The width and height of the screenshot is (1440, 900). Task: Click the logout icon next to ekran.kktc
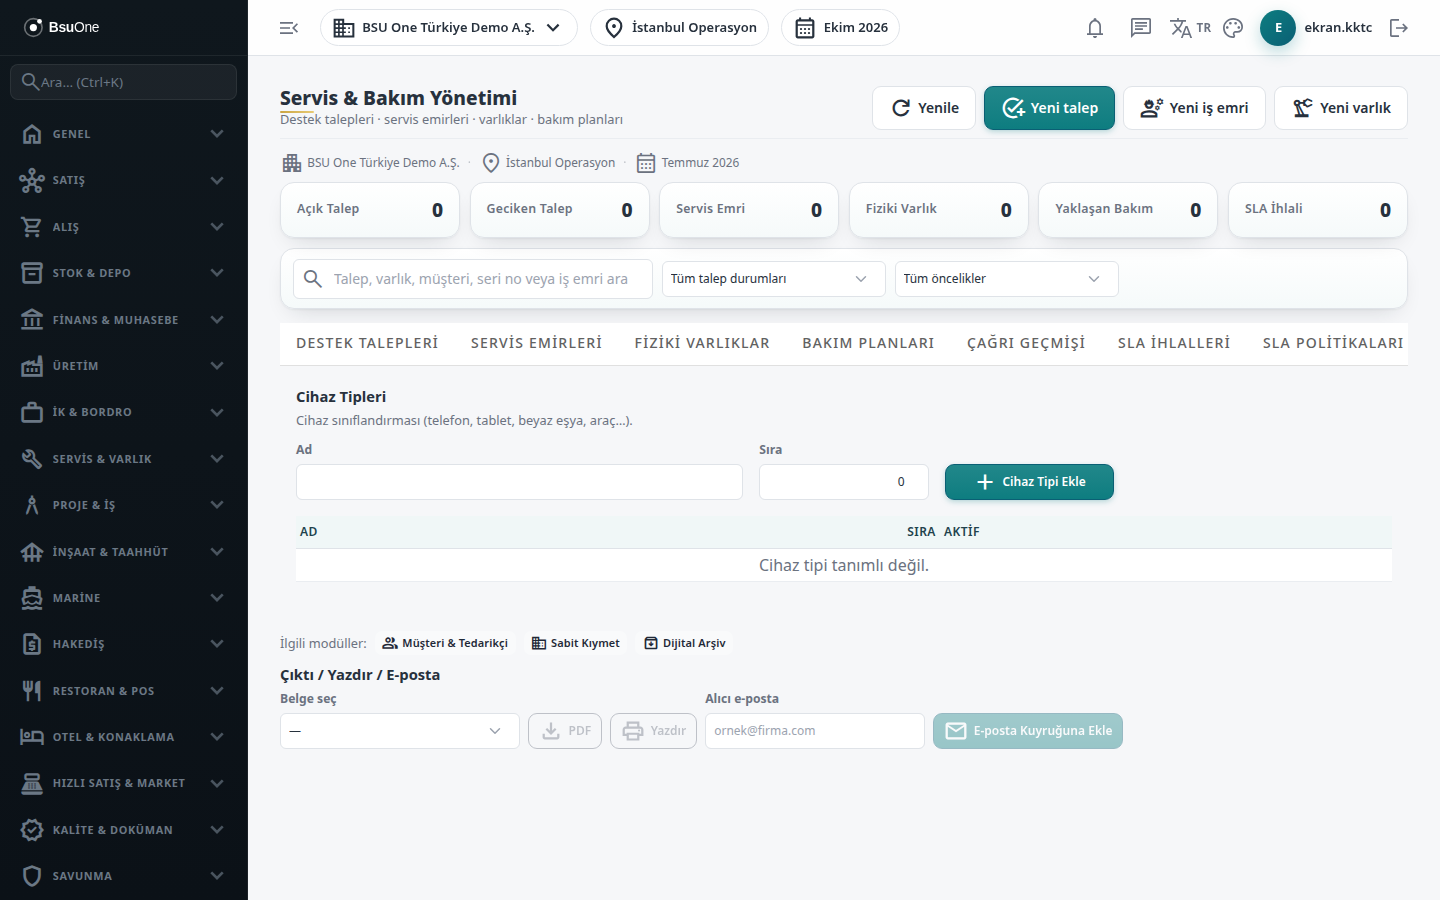[1399, 28]
